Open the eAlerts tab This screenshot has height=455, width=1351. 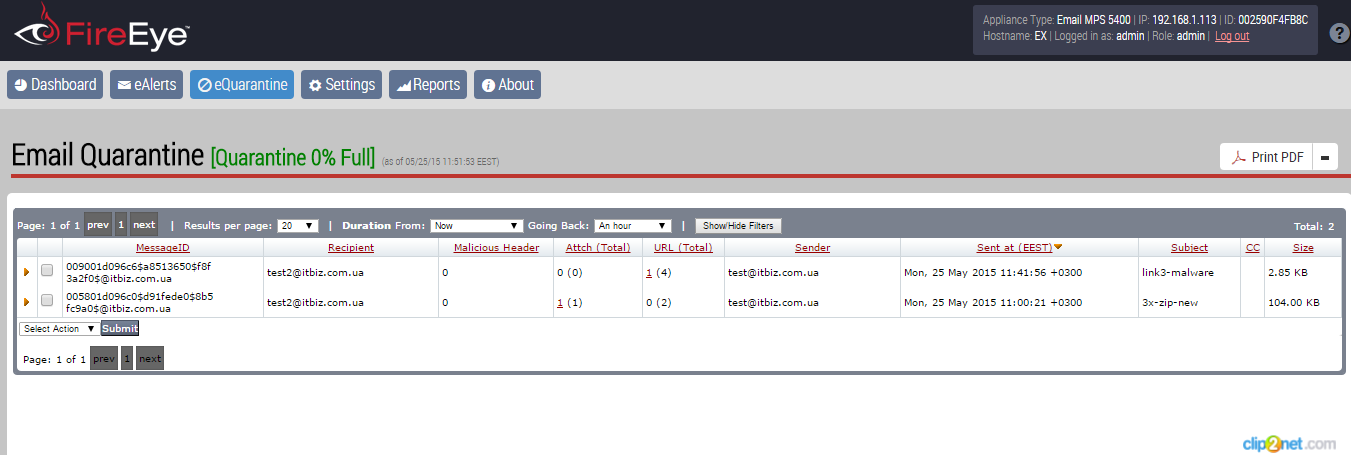[x=146, y=85]
